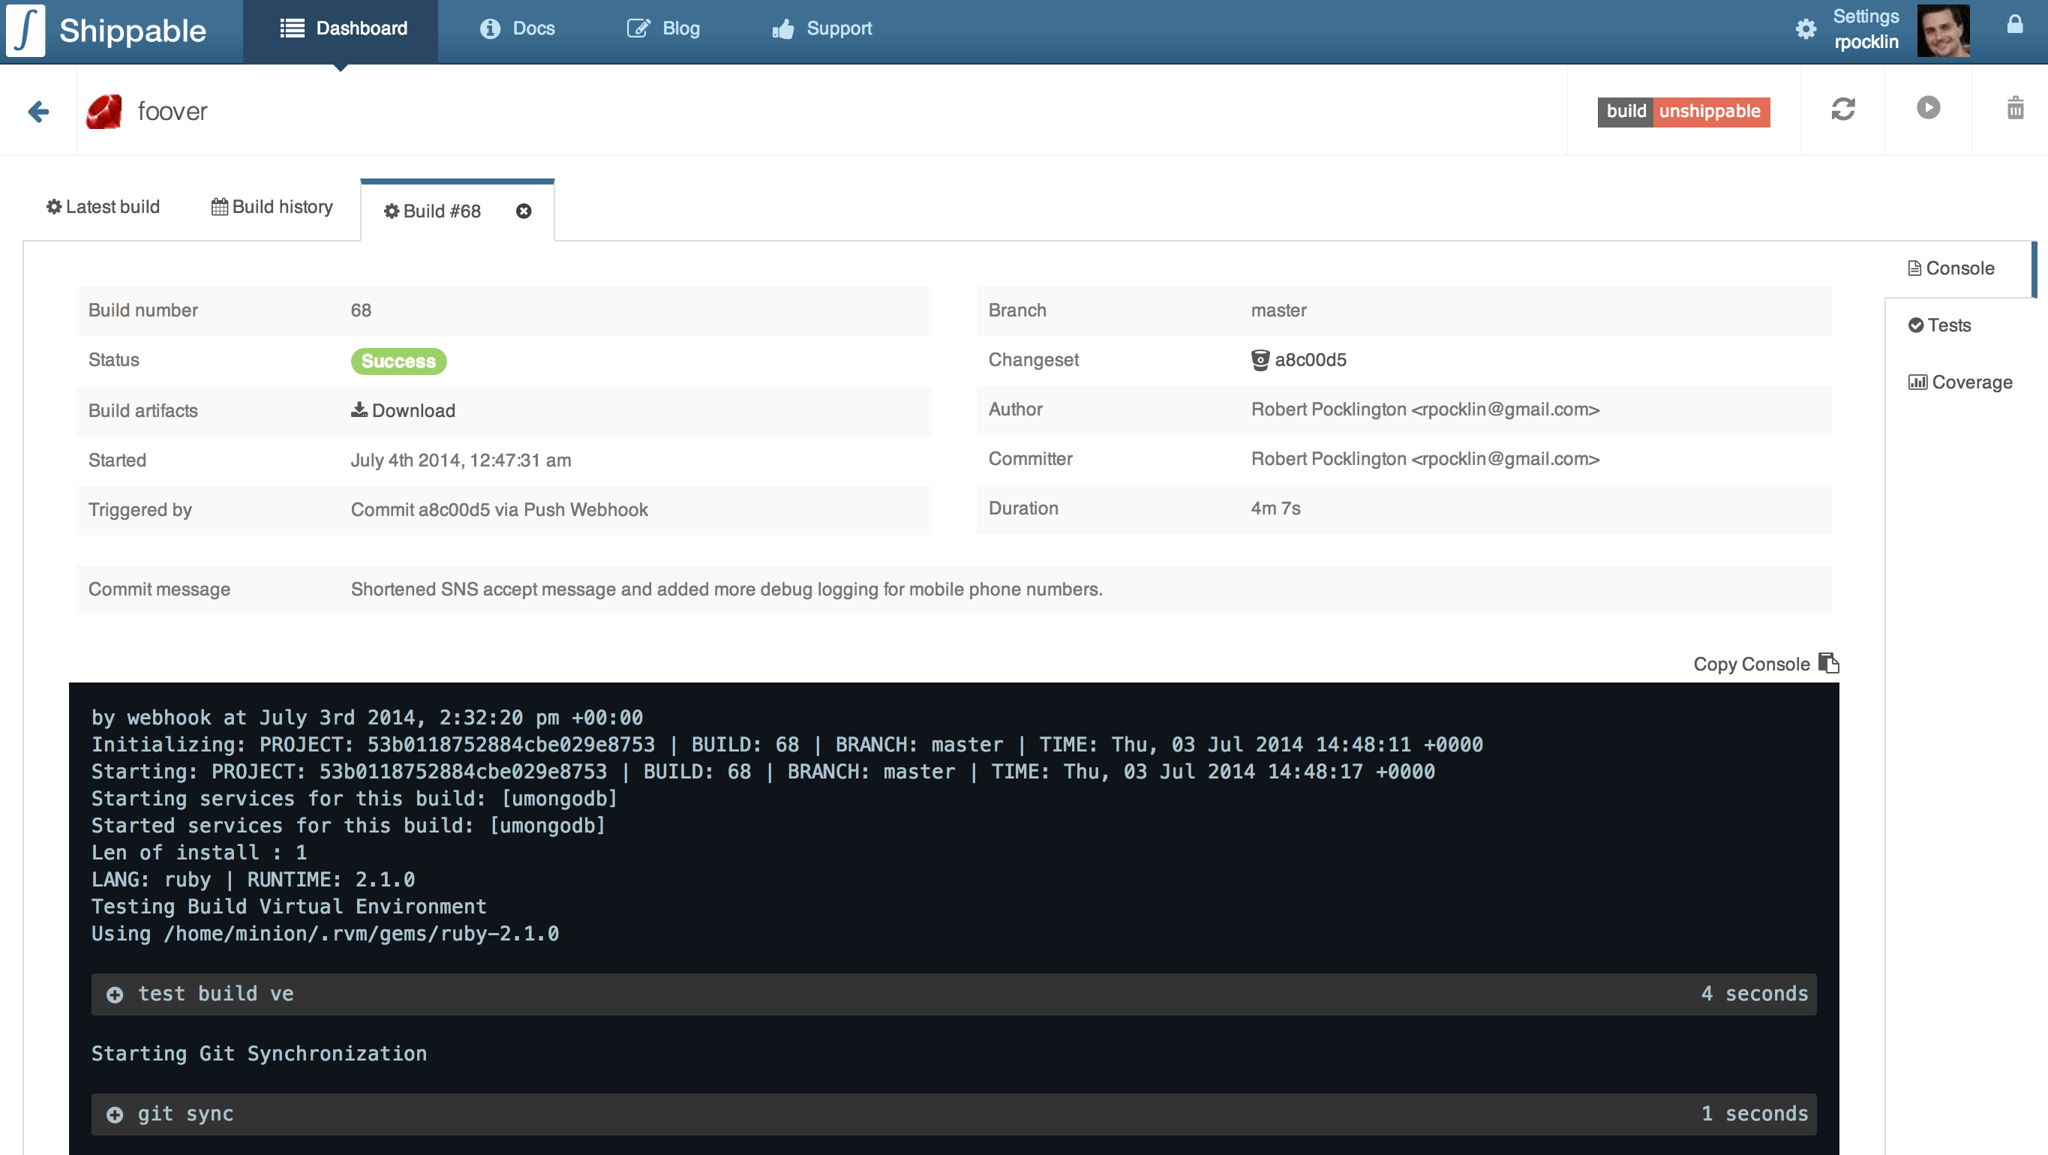2048x1155 pixels.
Task: Go back with the left arrow
Action: tap(39, 111)
